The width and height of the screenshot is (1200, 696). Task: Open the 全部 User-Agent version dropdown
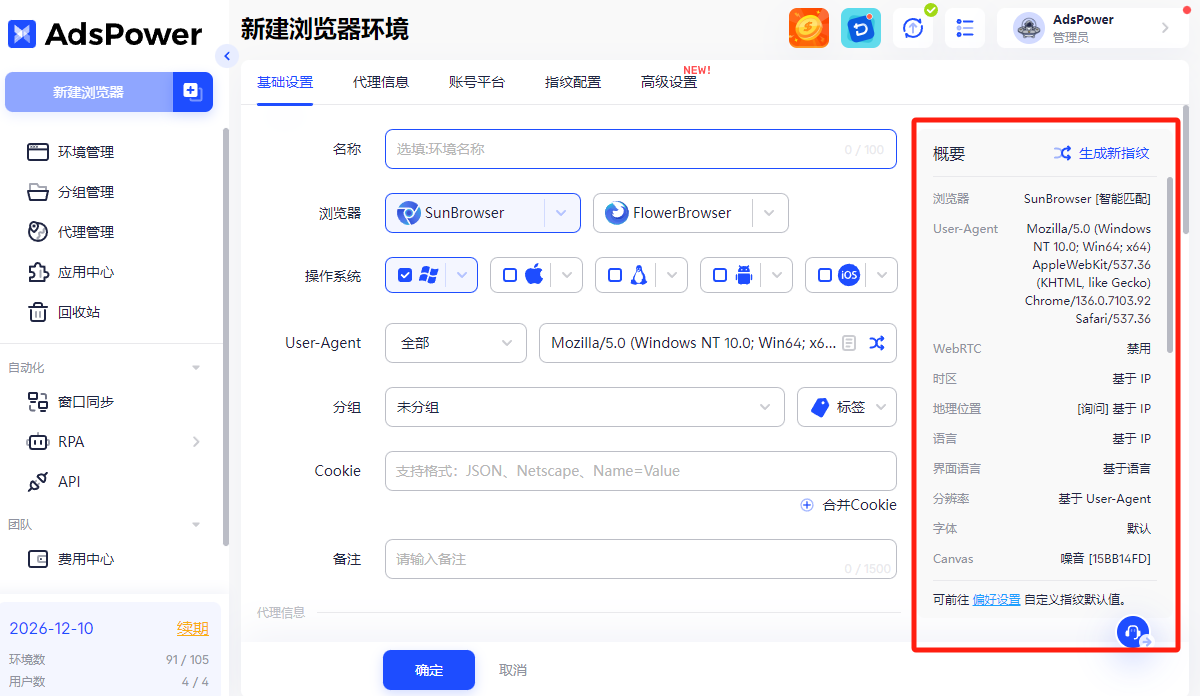coord(455,343)
